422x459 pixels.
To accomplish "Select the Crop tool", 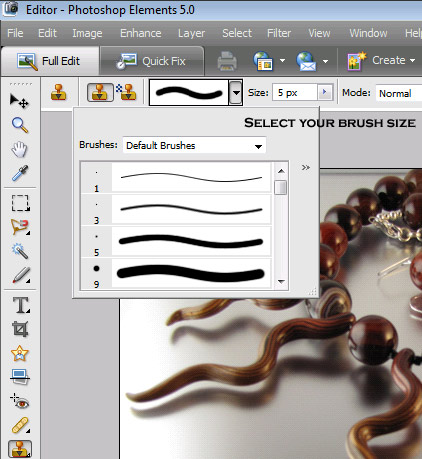I will [20, 329].
